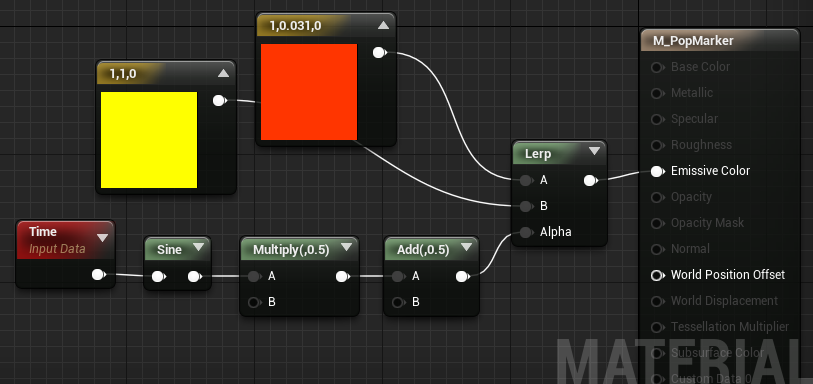The image size is (813, 384).
Task: Expand the Multiply(,0.5) node arrow
Action: 347,247
